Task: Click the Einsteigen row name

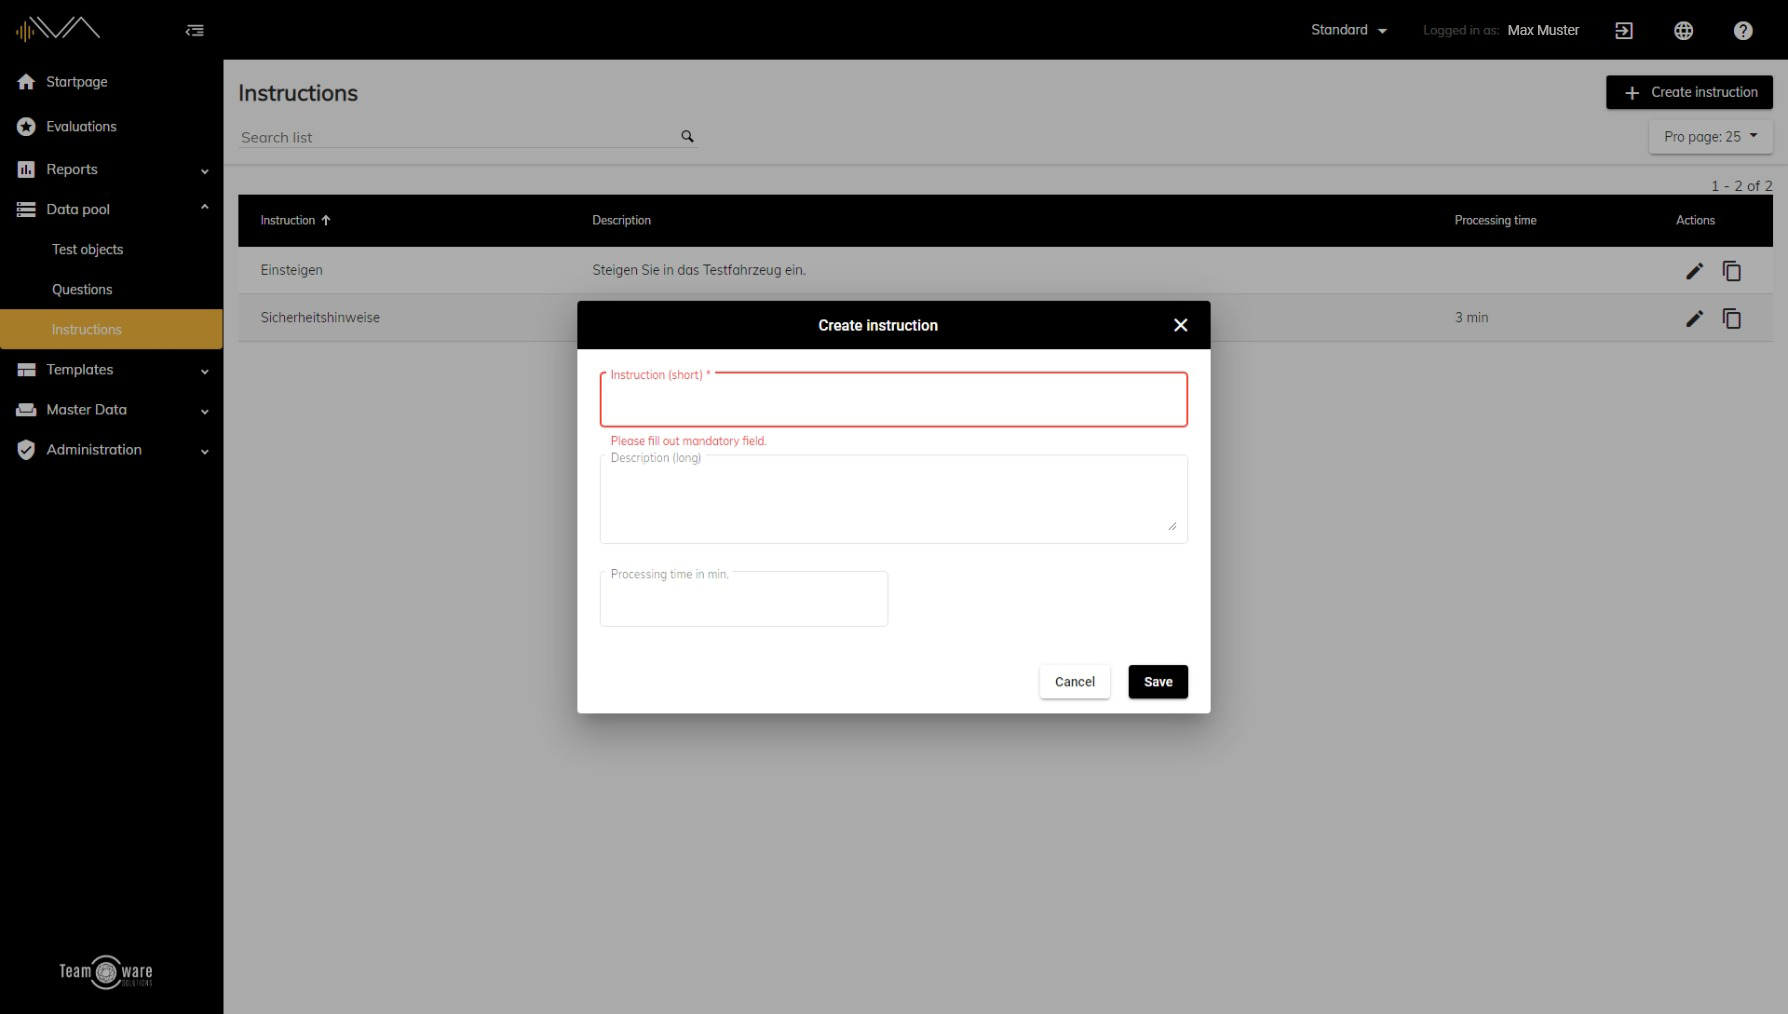Action: (291, 270)
